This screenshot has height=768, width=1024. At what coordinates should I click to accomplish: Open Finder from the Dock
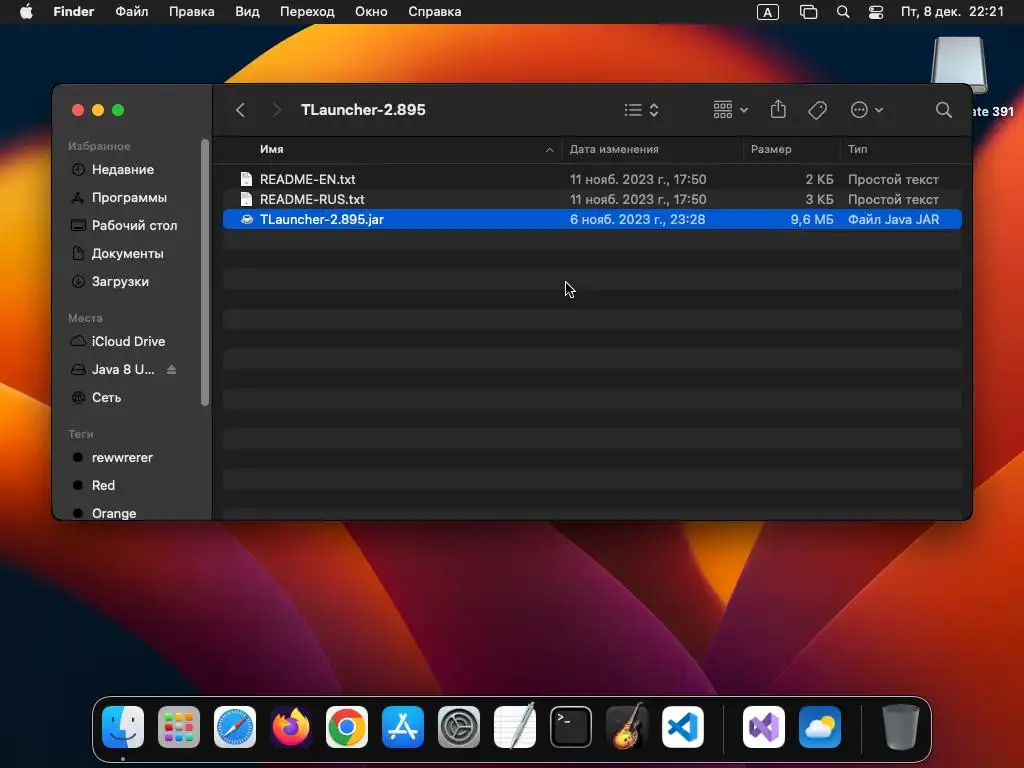(123, 727)
